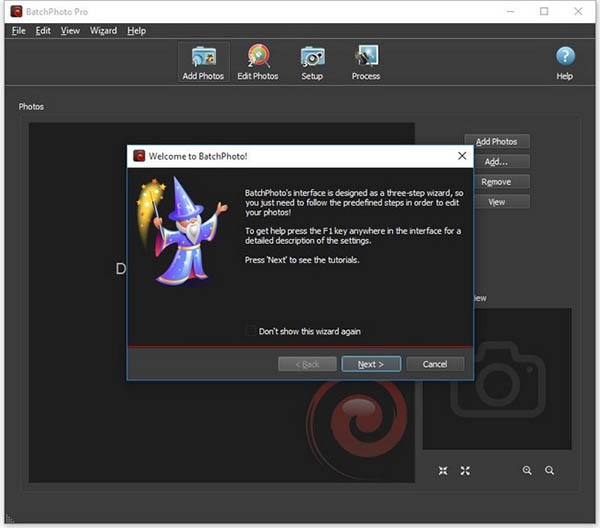
Task: Click the fit-to-window collapse arrows icon
Action: pyautogui.click(x=443, y=470)
